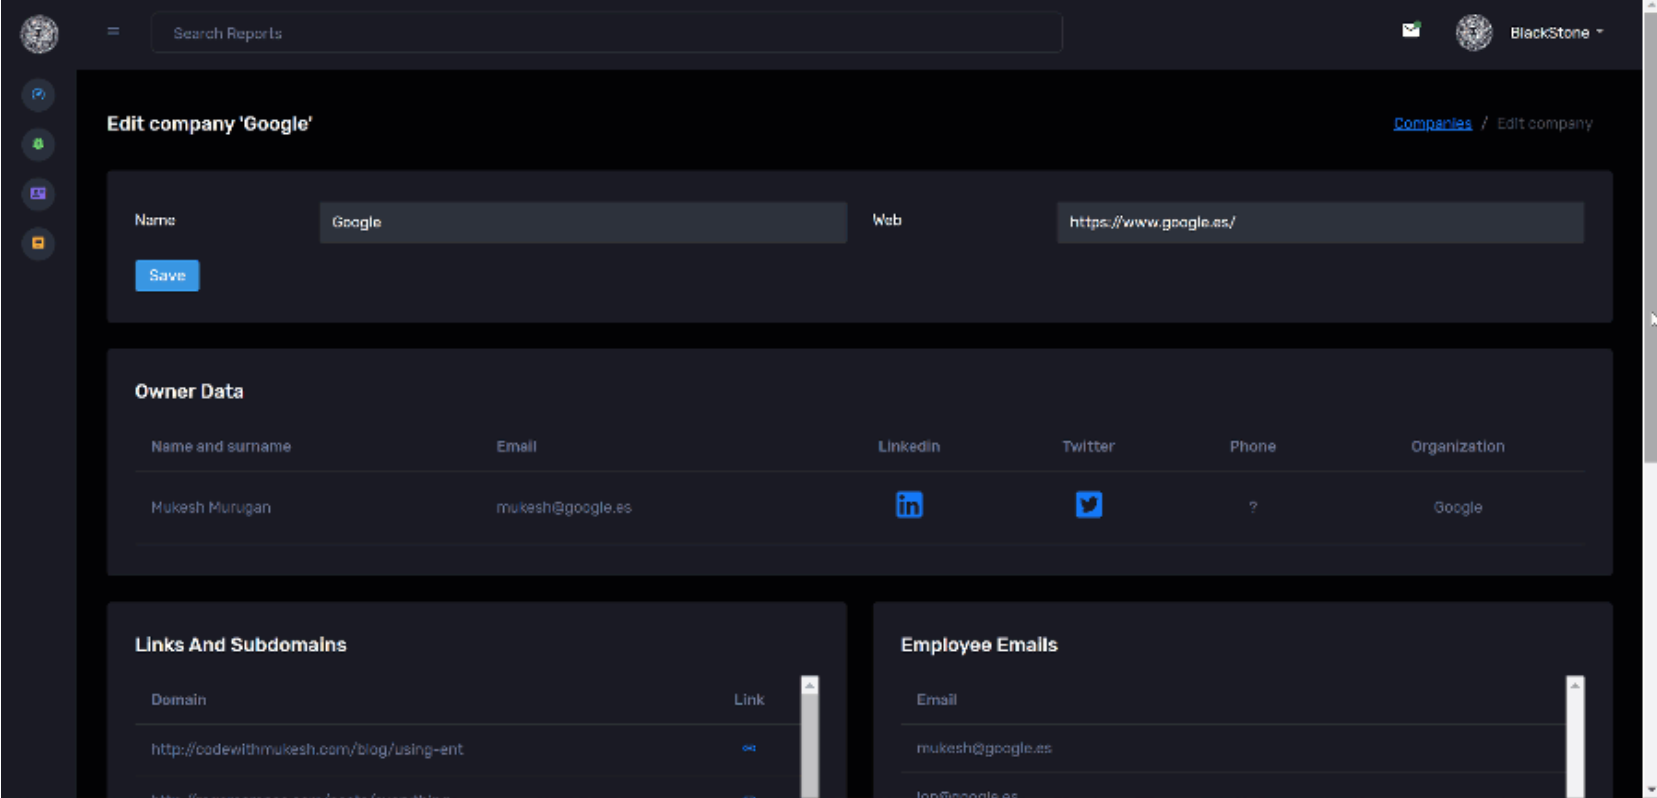Click the Phone cell '?'
Viewport: 1657px width, 798px height.
tap(1253, 507)
